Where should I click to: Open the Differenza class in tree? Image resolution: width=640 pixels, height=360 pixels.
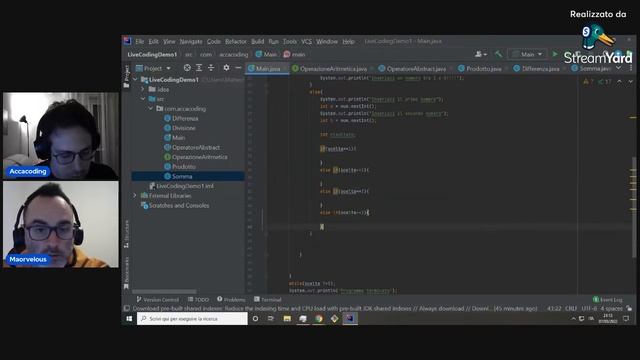[181, 118]
